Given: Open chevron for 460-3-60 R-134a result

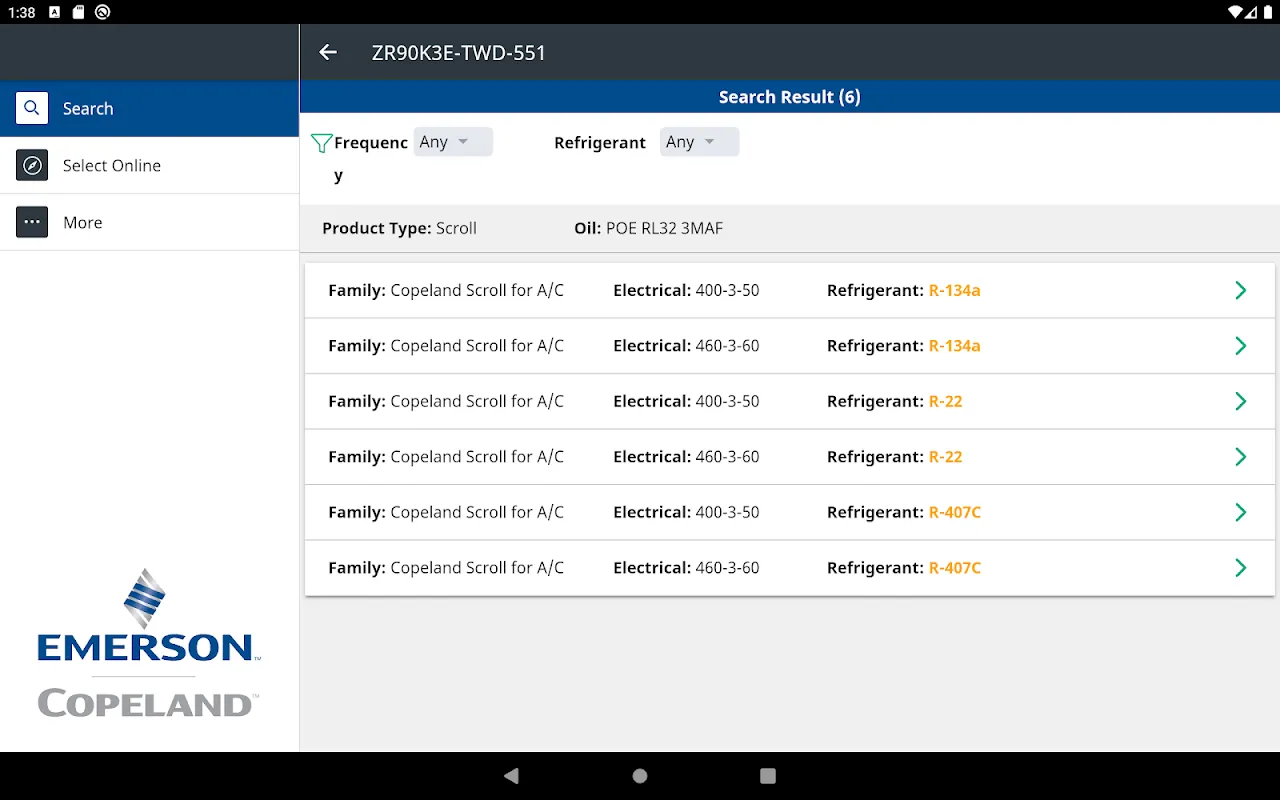Looking at the screenshot, I should (x=1240, y=346).
